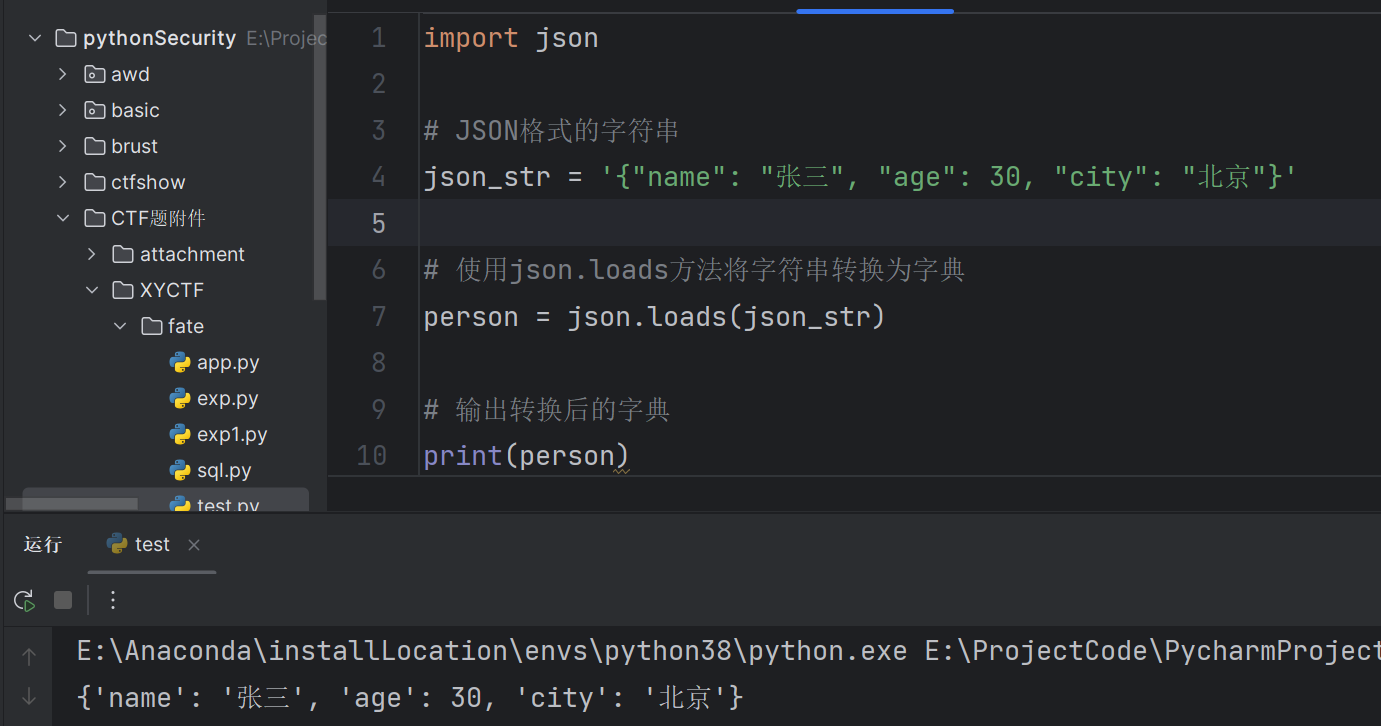Click the Rerun test icon
The height and width of the screenshot is (726, 1381).
coord(24,600)
